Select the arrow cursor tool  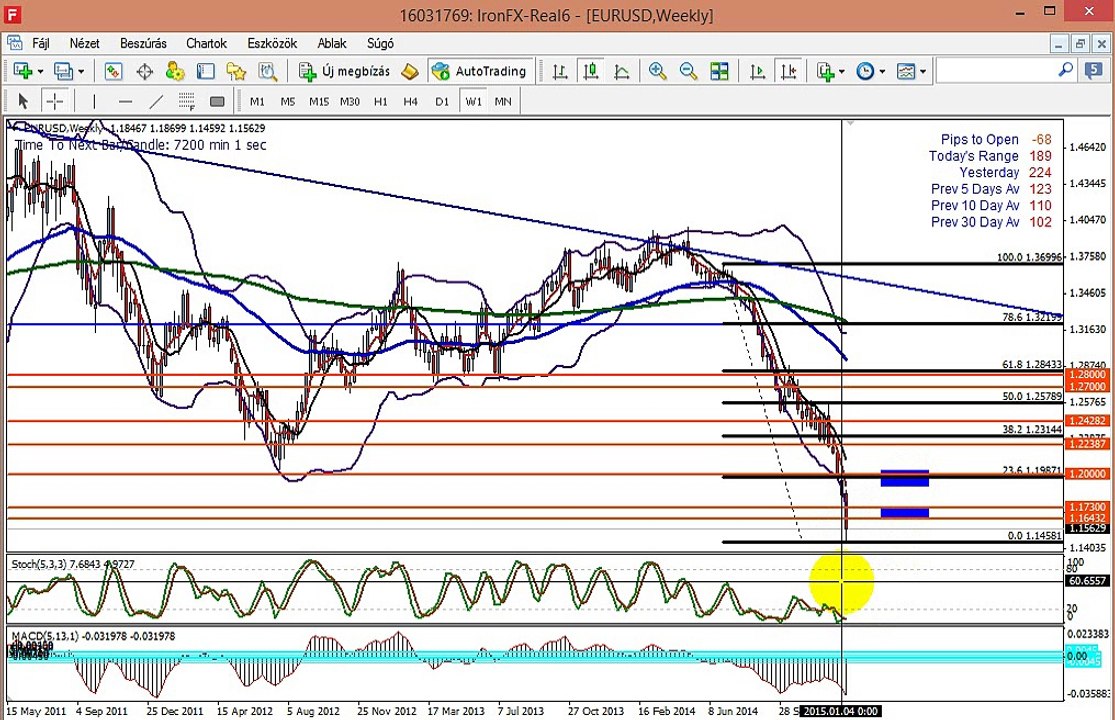[x=22, y=102]
